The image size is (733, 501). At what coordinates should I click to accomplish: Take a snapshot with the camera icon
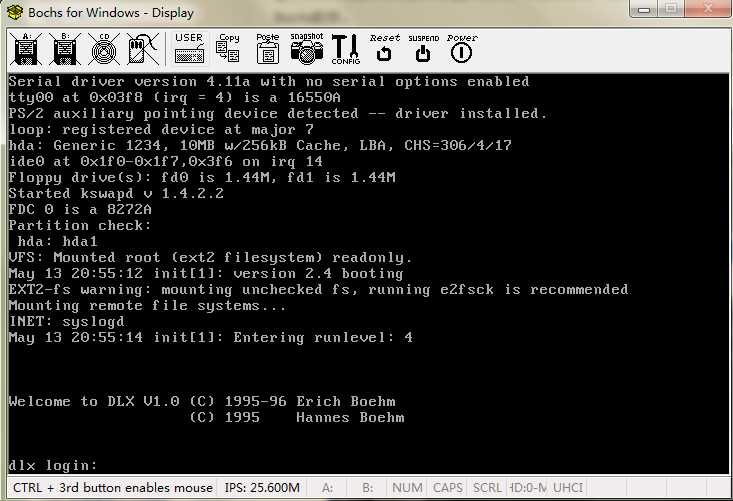pyautogui.click(x=307, y=48)
